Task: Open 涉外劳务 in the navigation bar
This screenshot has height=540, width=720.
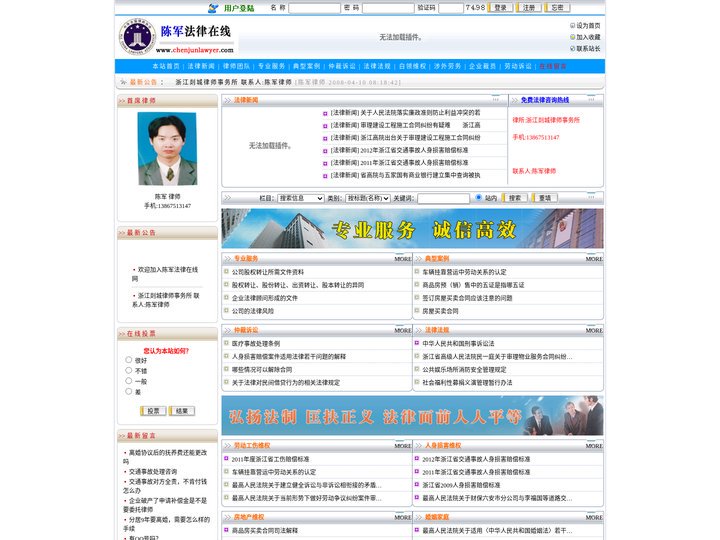Action: [x=447, y=66]
